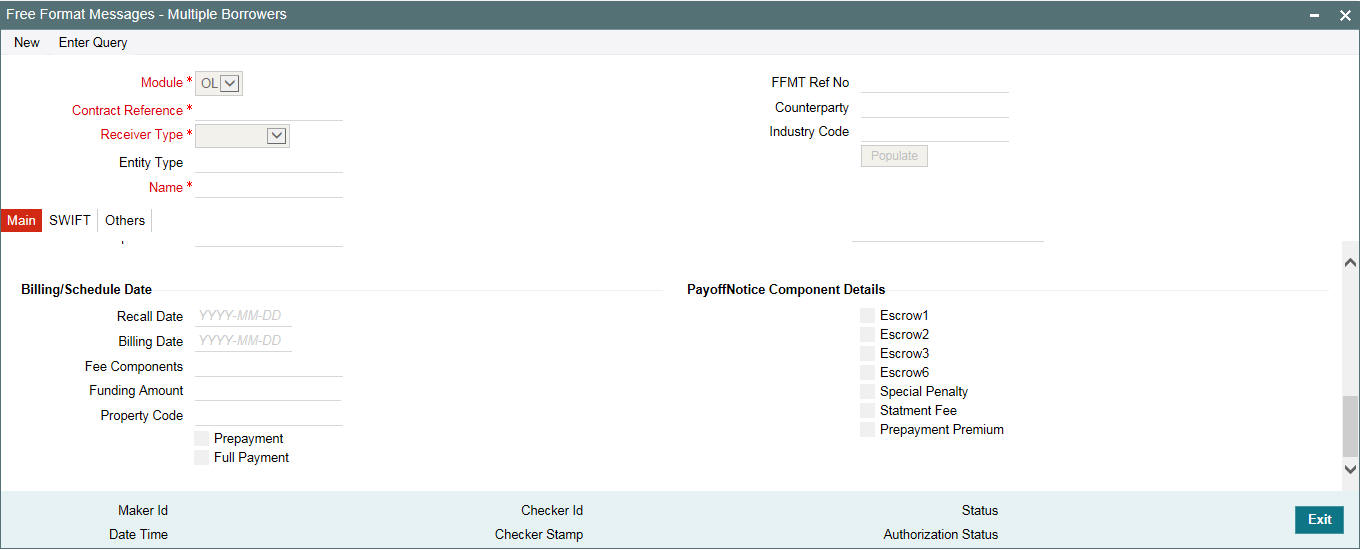The width and height of the screenshot is (1360, 550).
Task: Click the scroll down arrow of the form
Action: (x=1350, y=468)
